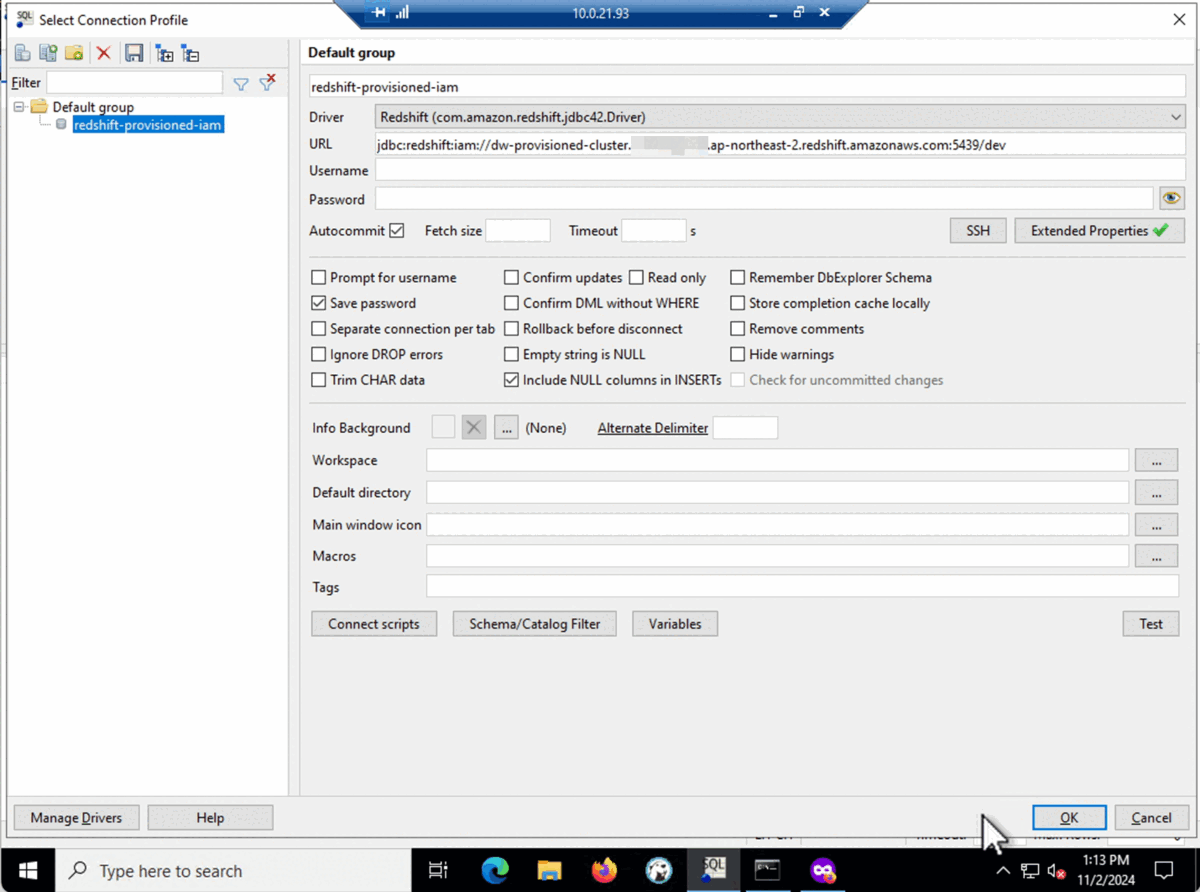1200x892 pixels.
Task: Uncheck Save password
Action: click(x=319, y=303)
